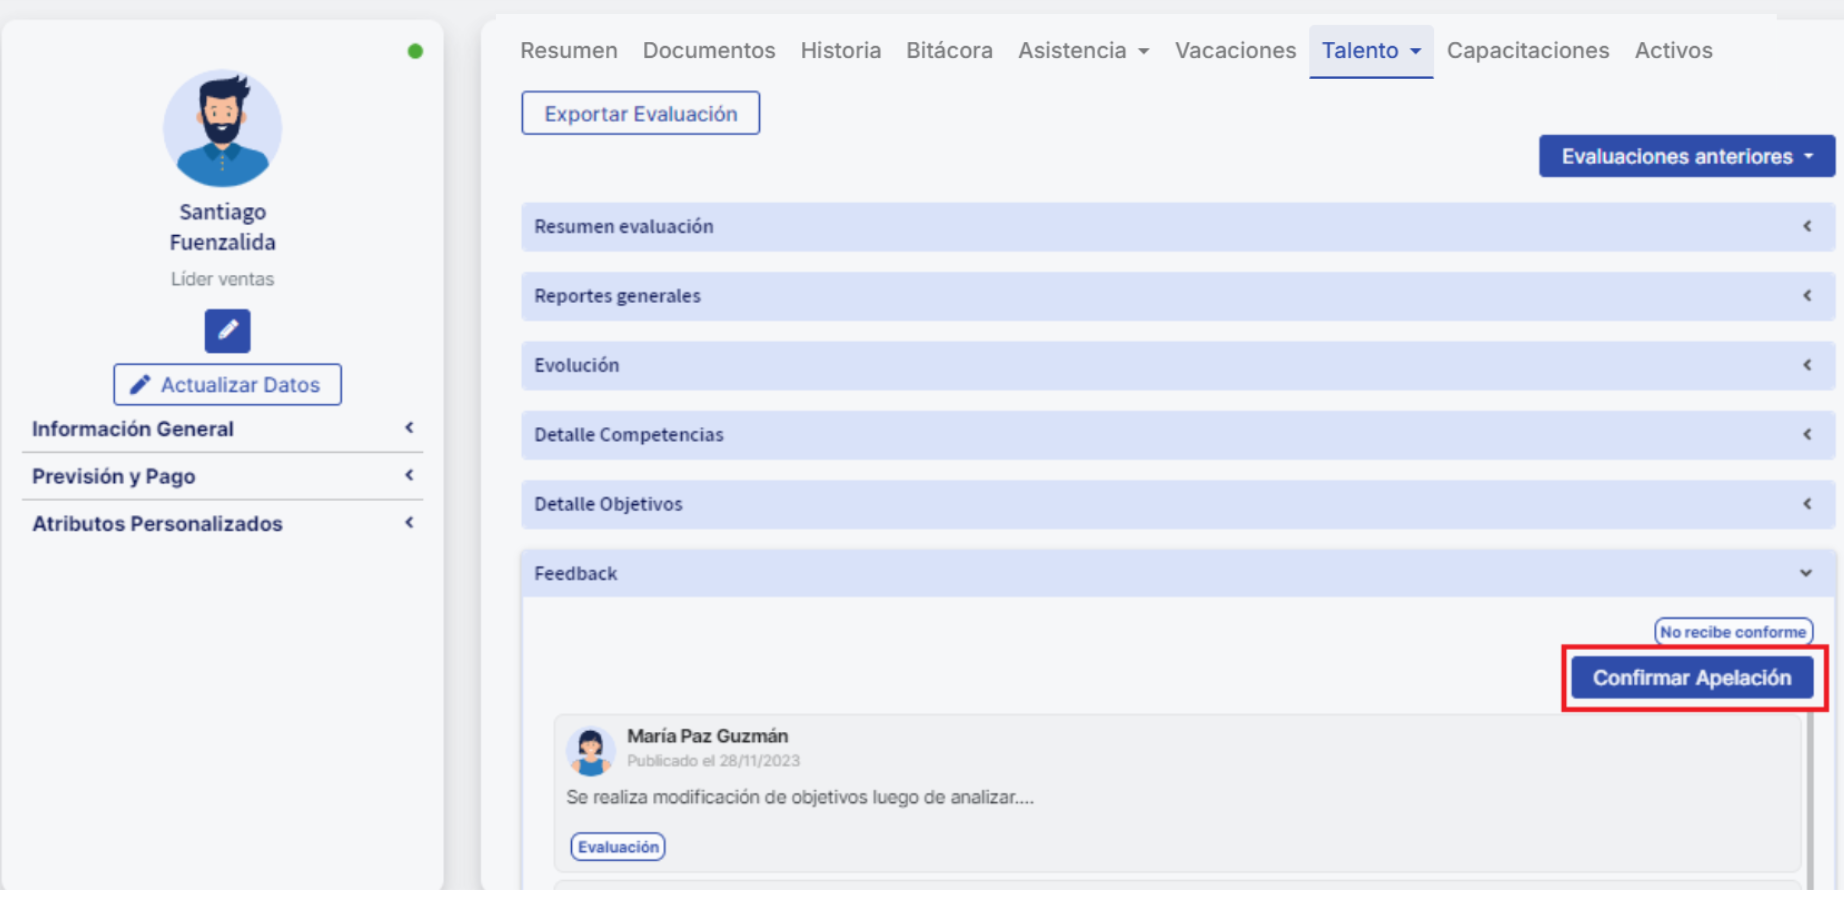The height and width of the screenshot is (897, 1844).
Task: Expand the Resumen evaluación panel
Action: point(1176,227)
